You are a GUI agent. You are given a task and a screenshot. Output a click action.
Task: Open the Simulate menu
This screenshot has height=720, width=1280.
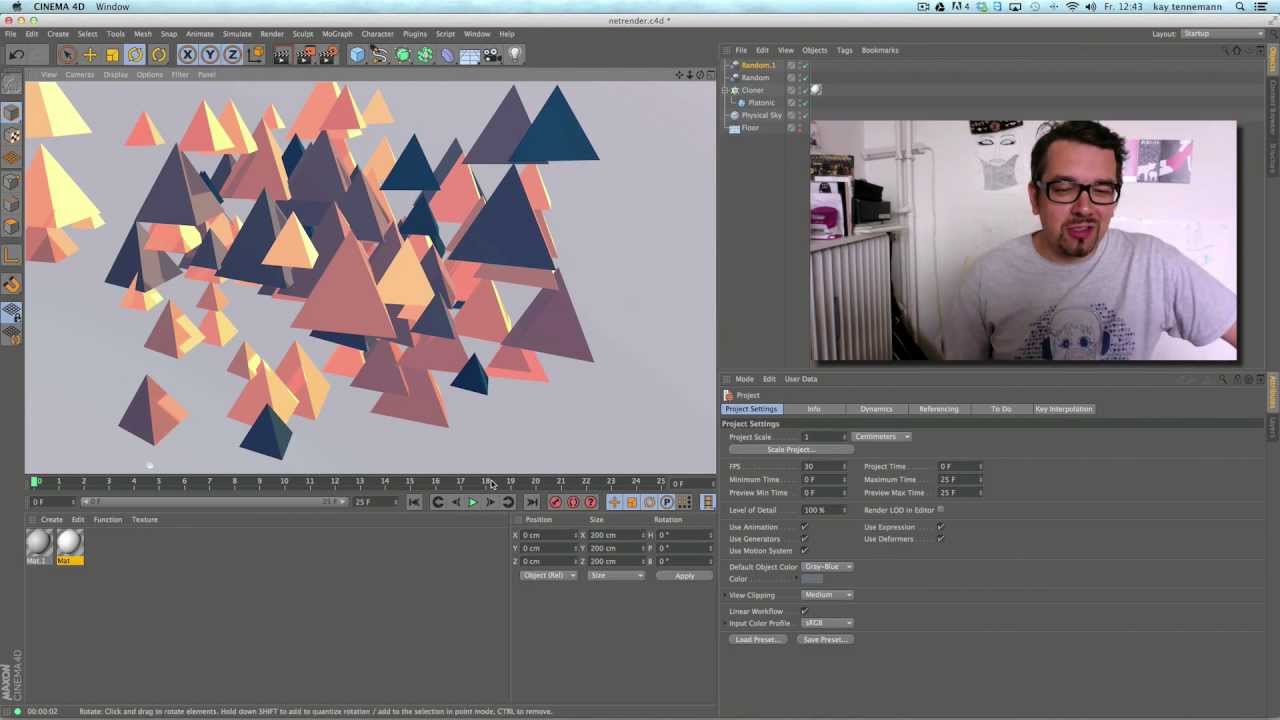[x=237, y=34]
